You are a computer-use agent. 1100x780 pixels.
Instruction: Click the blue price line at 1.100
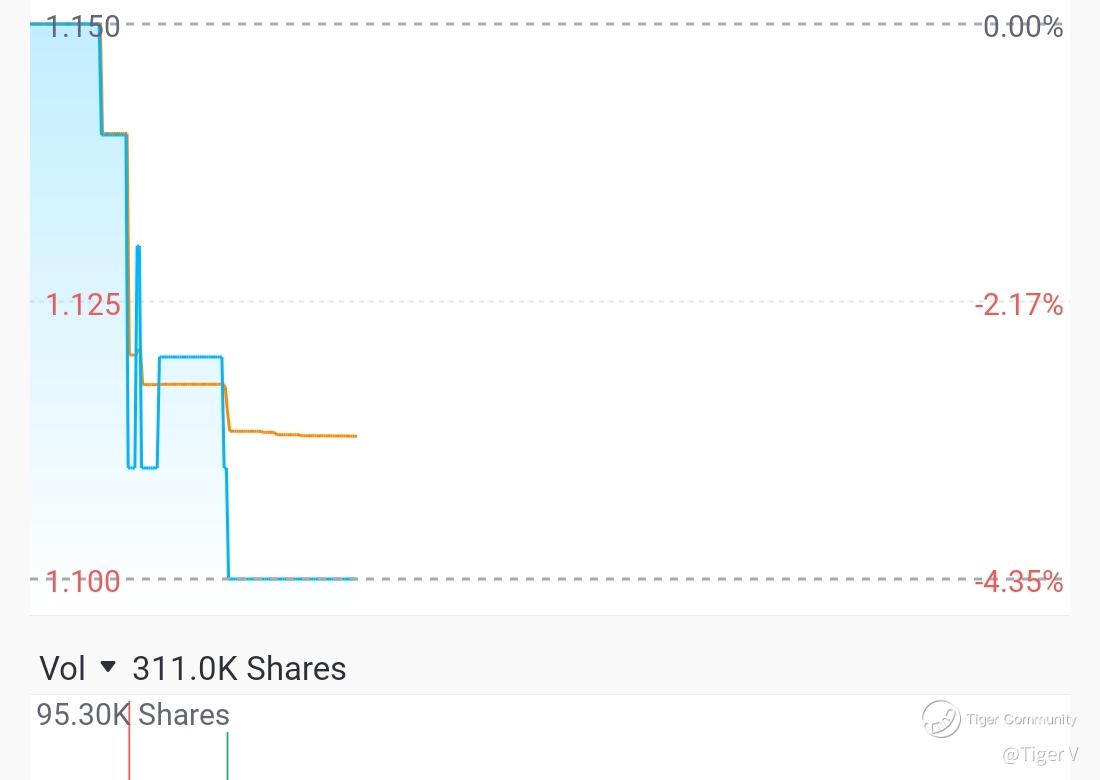click(293, 579)
